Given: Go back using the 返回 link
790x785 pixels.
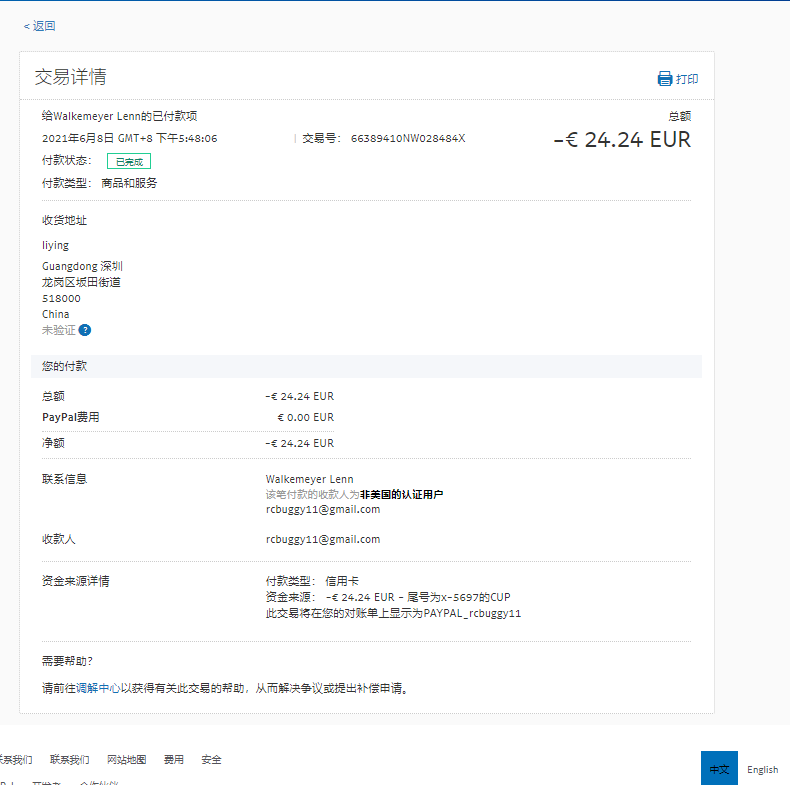Looking at the screenshot, I should 40,26.
